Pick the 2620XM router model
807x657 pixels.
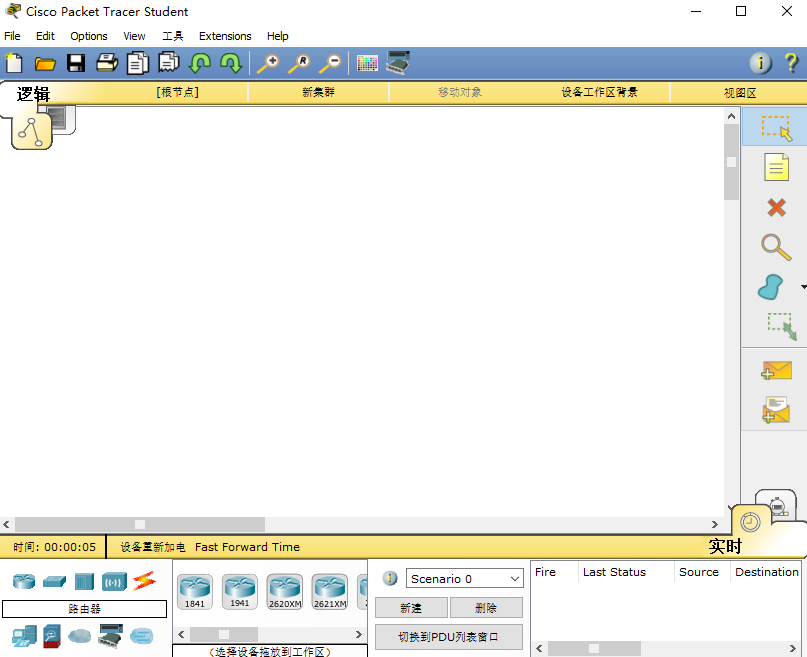tap(285, 592)
